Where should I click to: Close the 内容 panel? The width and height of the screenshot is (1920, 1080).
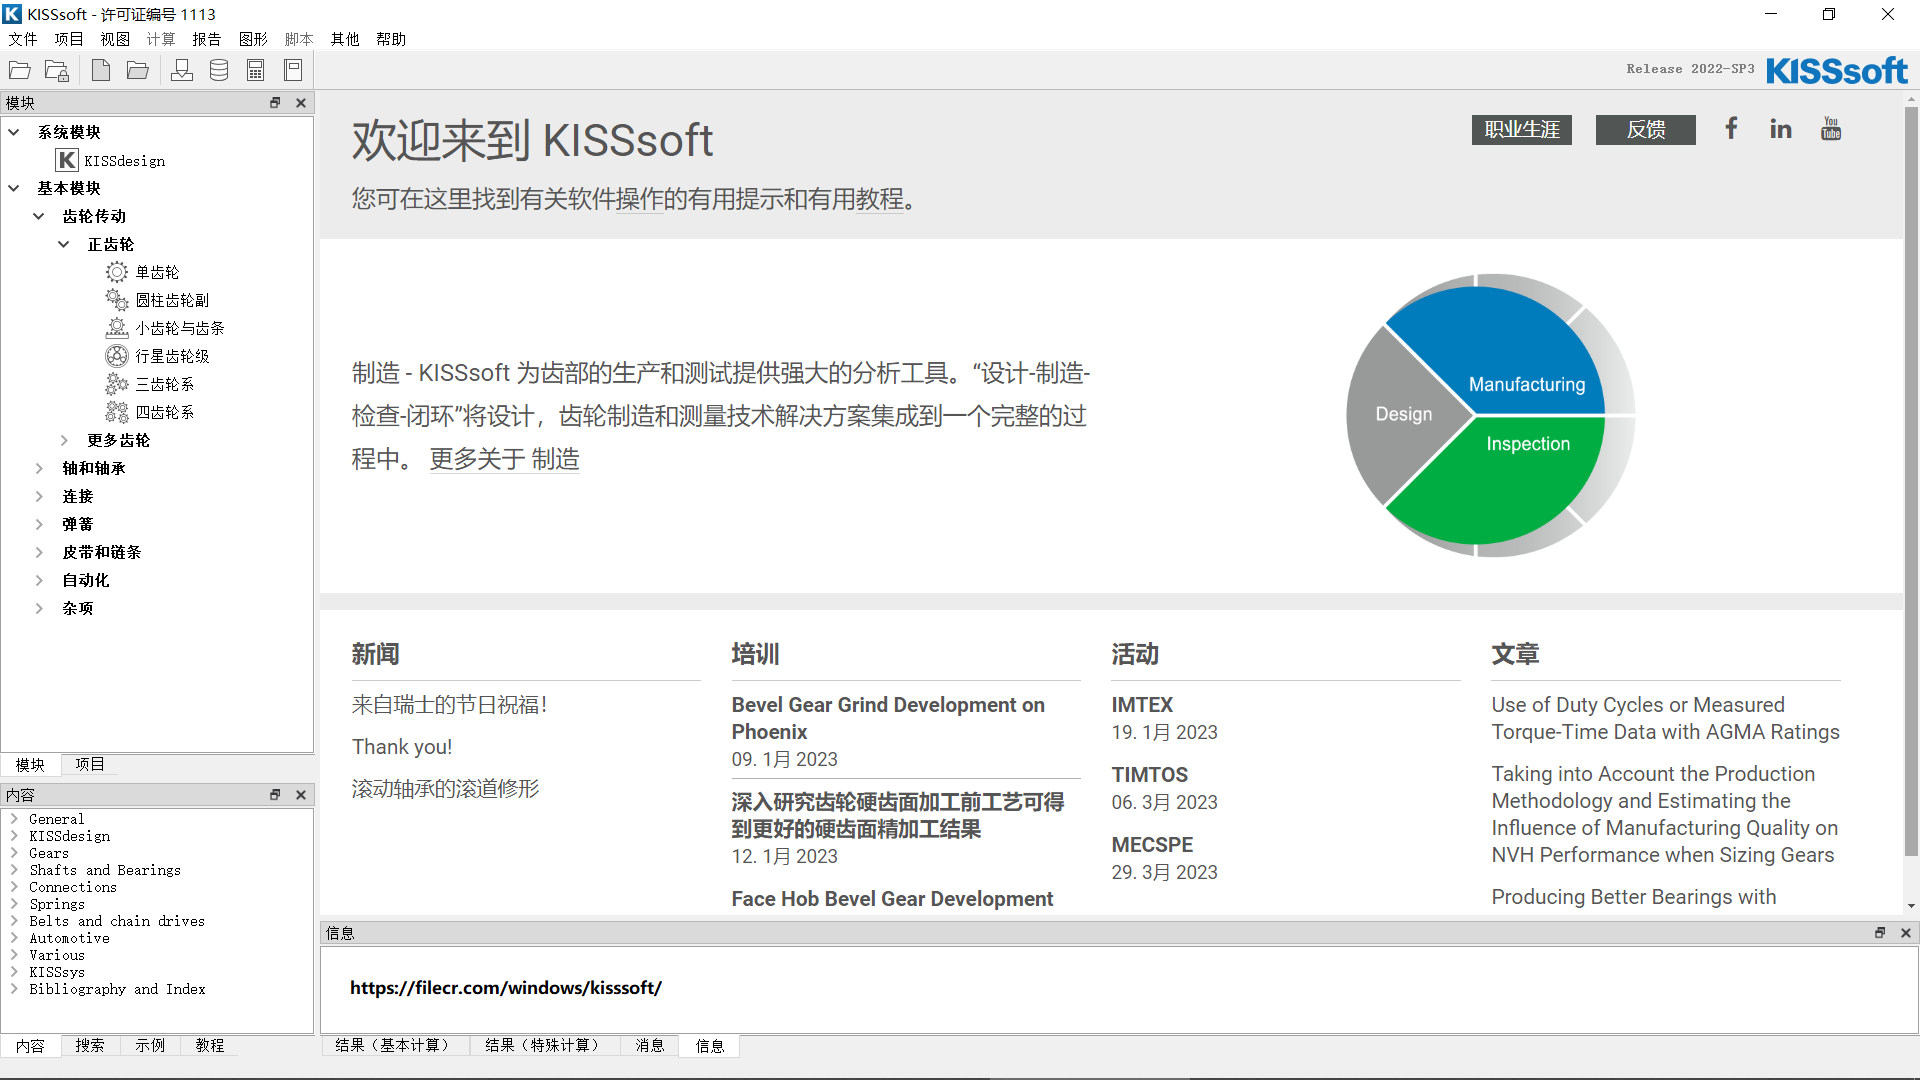301,795
